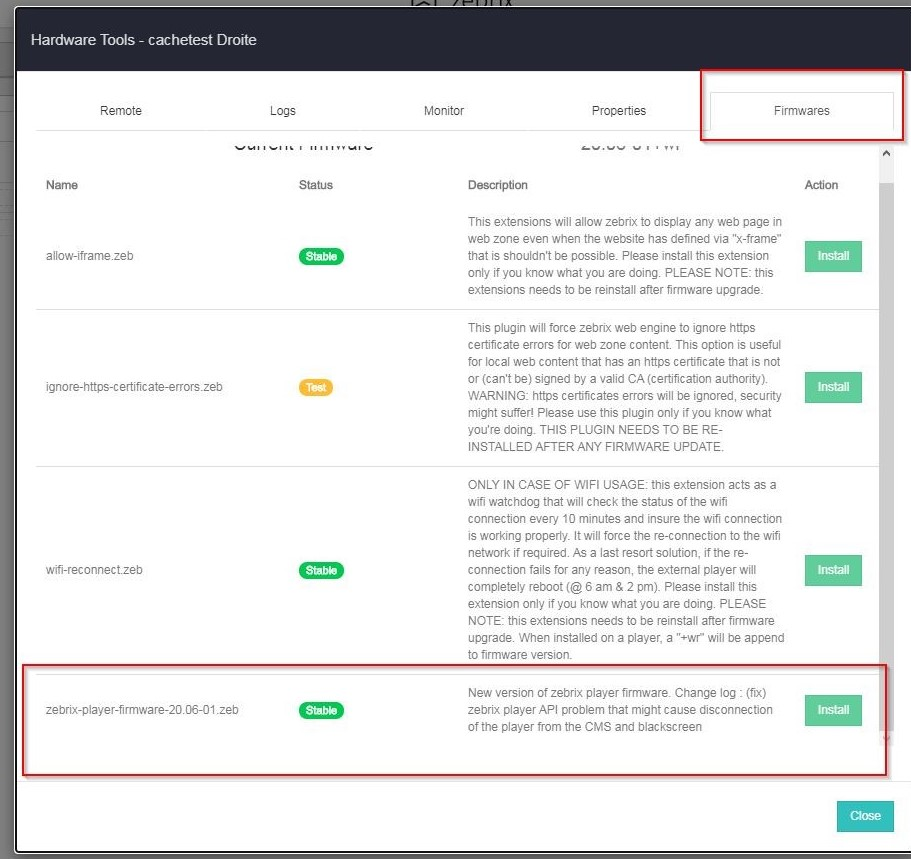Click the firmware list scroll-up arrow
The height and width of the screenshot is (859, 911).
tap(886, 153)
